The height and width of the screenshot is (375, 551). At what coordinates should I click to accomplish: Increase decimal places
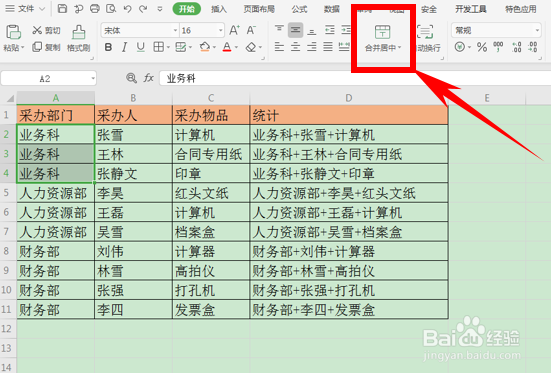[517, 47]
